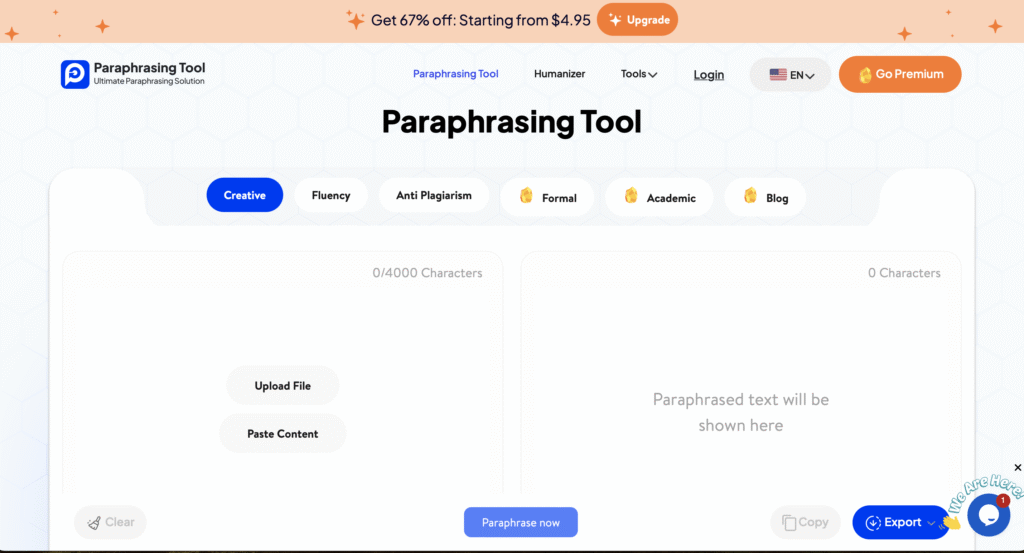Click the copy icon near Copy

click(x=789, y=522)
